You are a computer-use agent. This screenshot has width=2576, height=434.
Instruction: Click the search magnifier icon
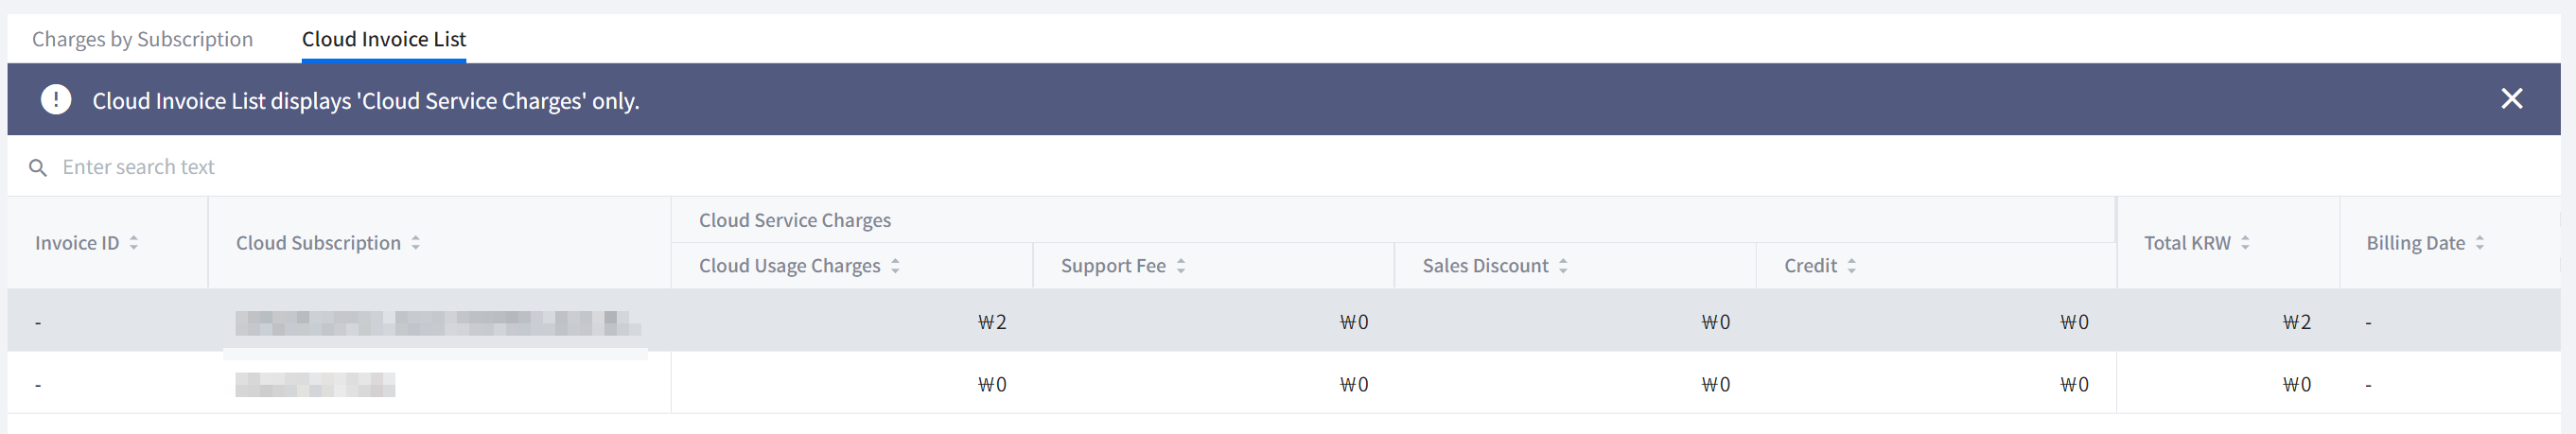(38, 168)
